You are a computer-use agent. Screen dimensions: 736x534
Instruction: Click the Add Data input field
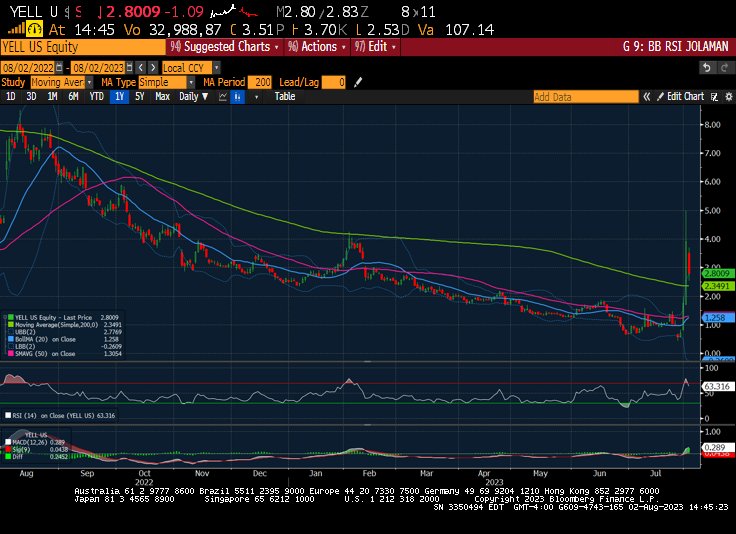tap(586, 97)
